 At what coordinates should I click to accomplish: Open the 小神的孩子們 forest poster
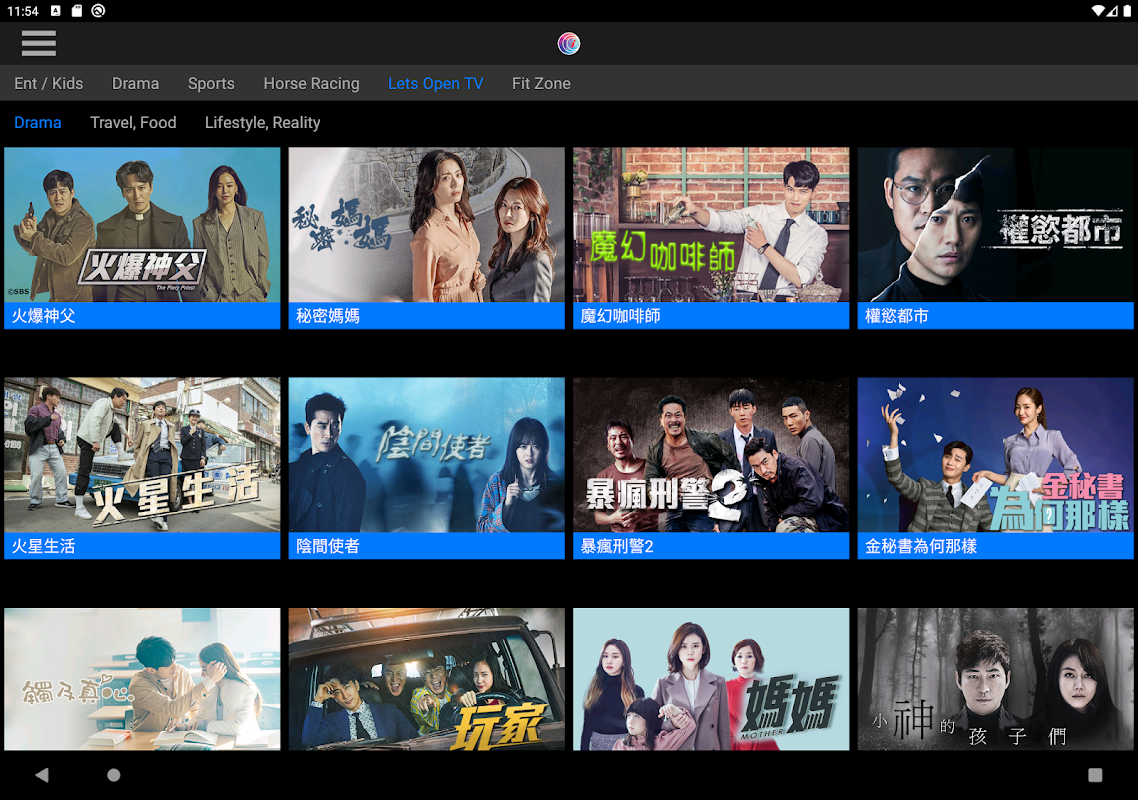pos(996,679)
